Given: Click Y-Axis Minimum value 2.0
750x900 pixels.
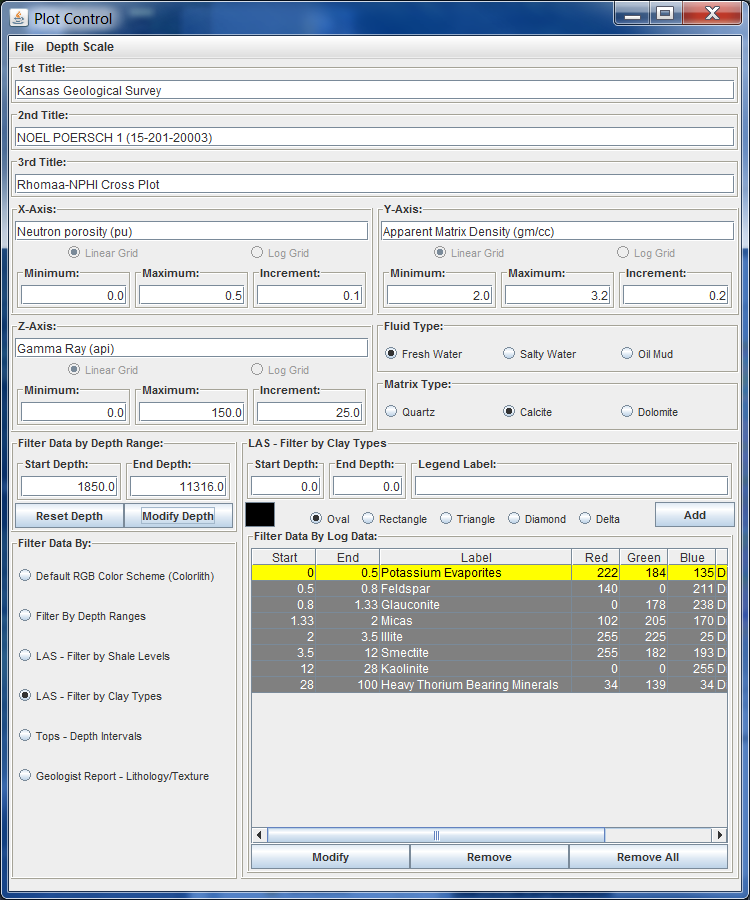Looking at the screenshot, I should pyautogui.click(x=439, y=295).
